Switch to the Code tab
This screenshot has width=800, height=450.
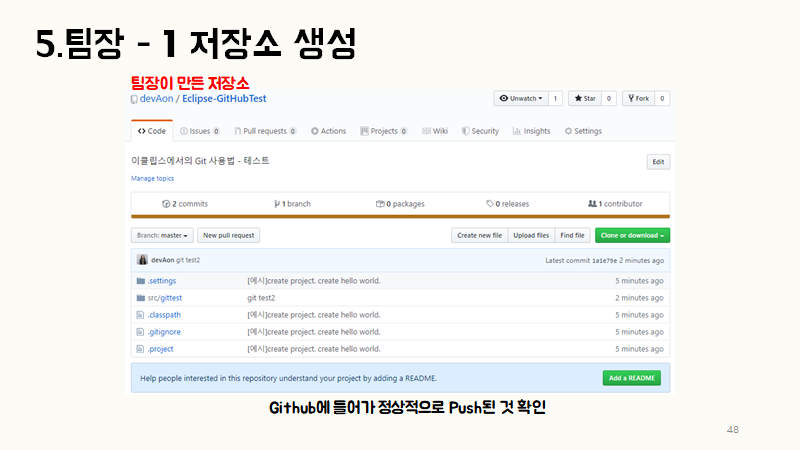[152, 131]
